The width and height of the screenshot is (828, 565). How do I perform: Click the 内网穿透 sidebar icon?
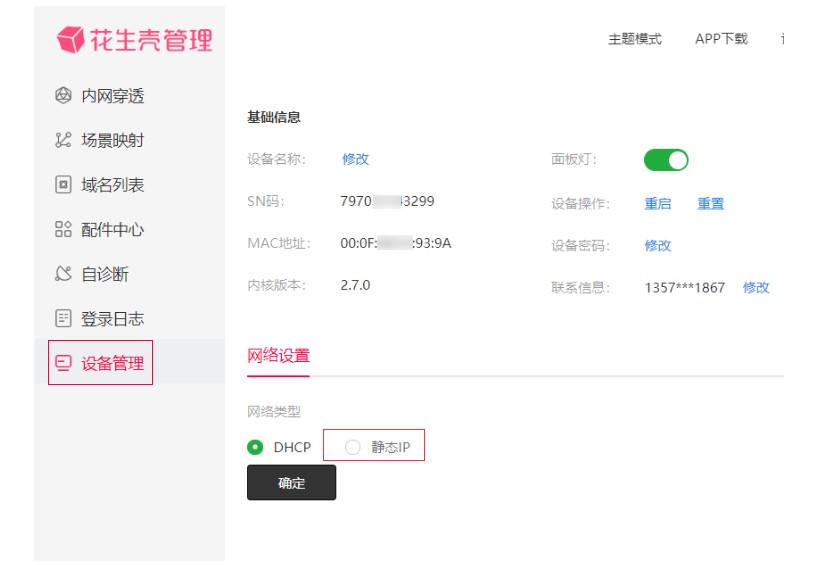[x=63, y=96]
